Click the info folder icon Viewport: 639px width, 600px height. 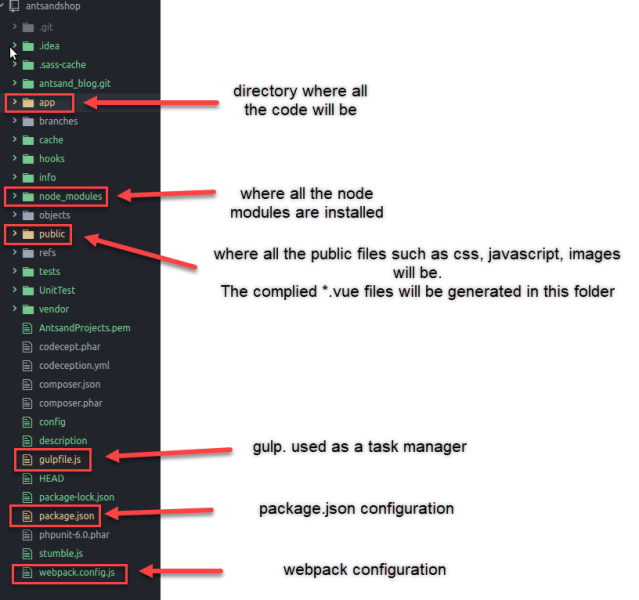pyautogui.click(x=28, y=178)
